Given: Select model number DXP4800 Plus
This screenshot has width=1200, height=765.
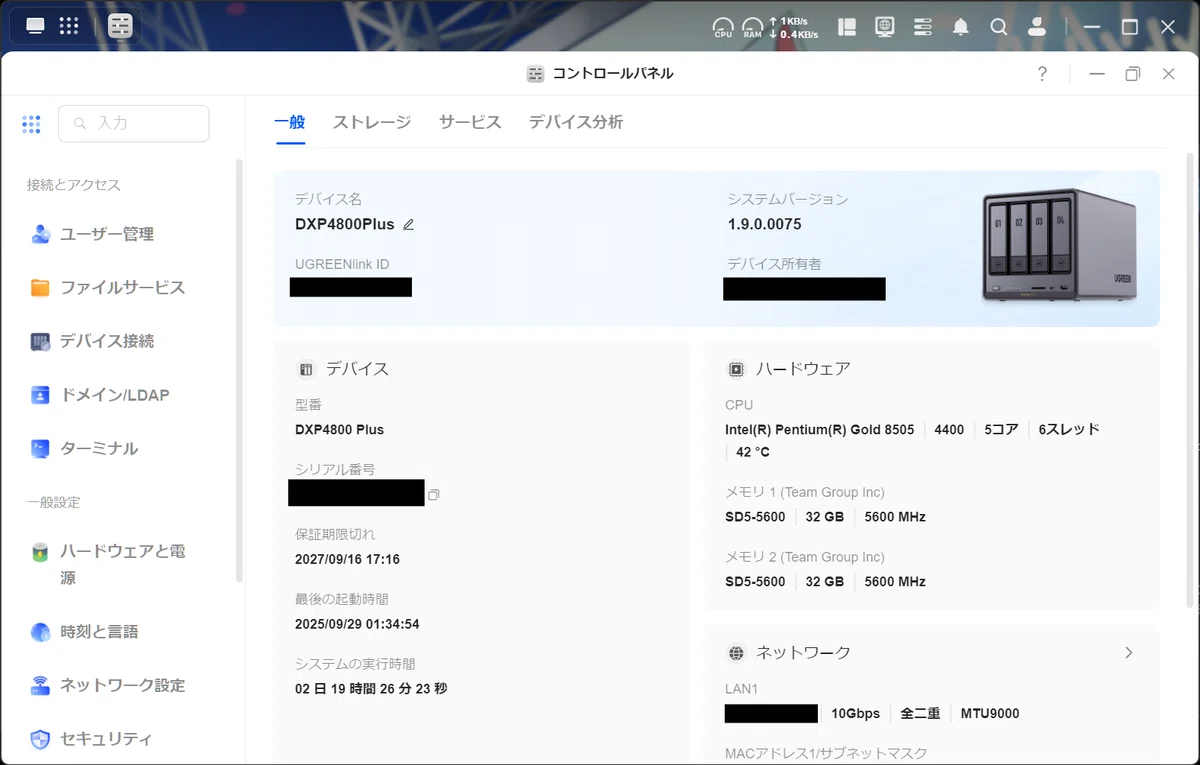Looking at the screenshot, I should click(339, 430).
